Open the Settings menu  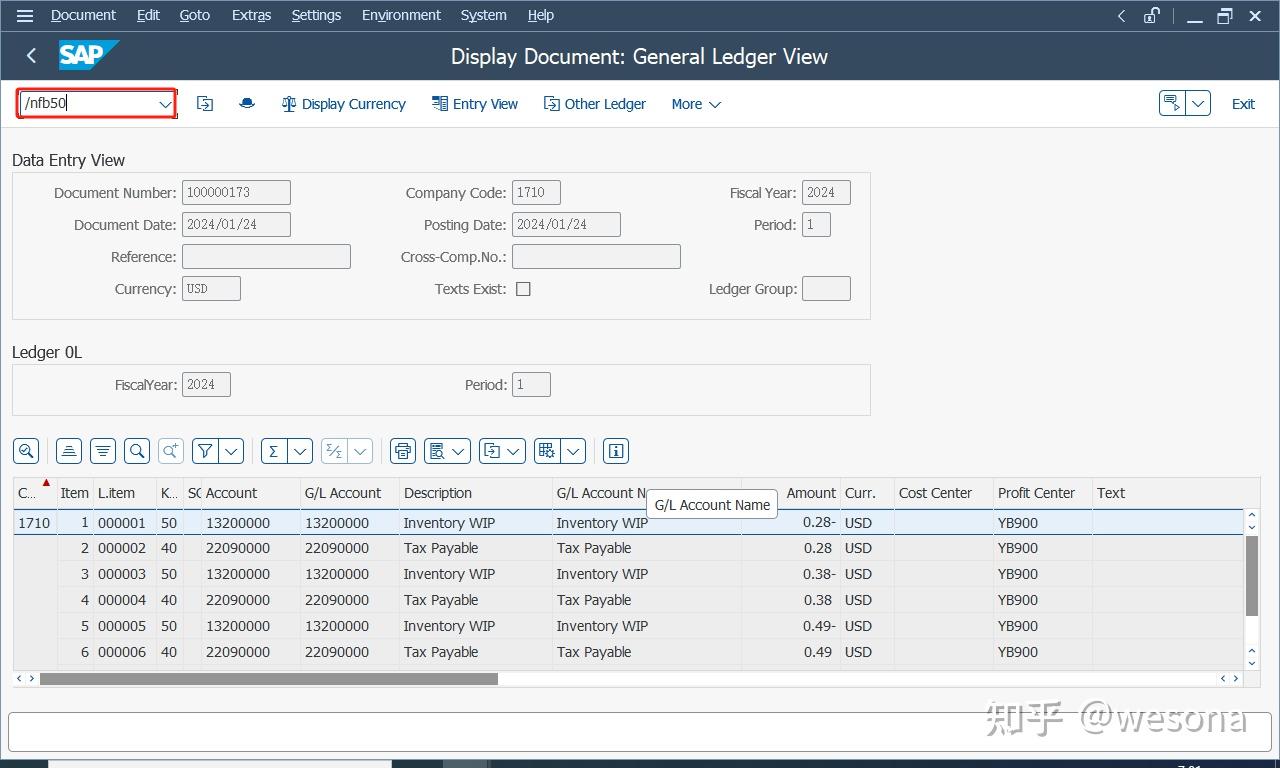coord(316,15)
